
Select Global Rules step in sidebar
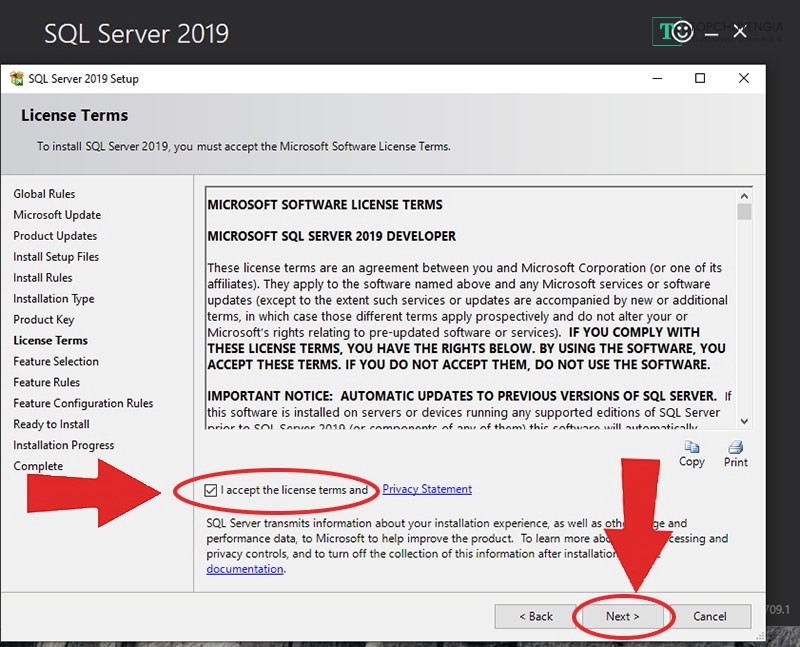point(44,194)
